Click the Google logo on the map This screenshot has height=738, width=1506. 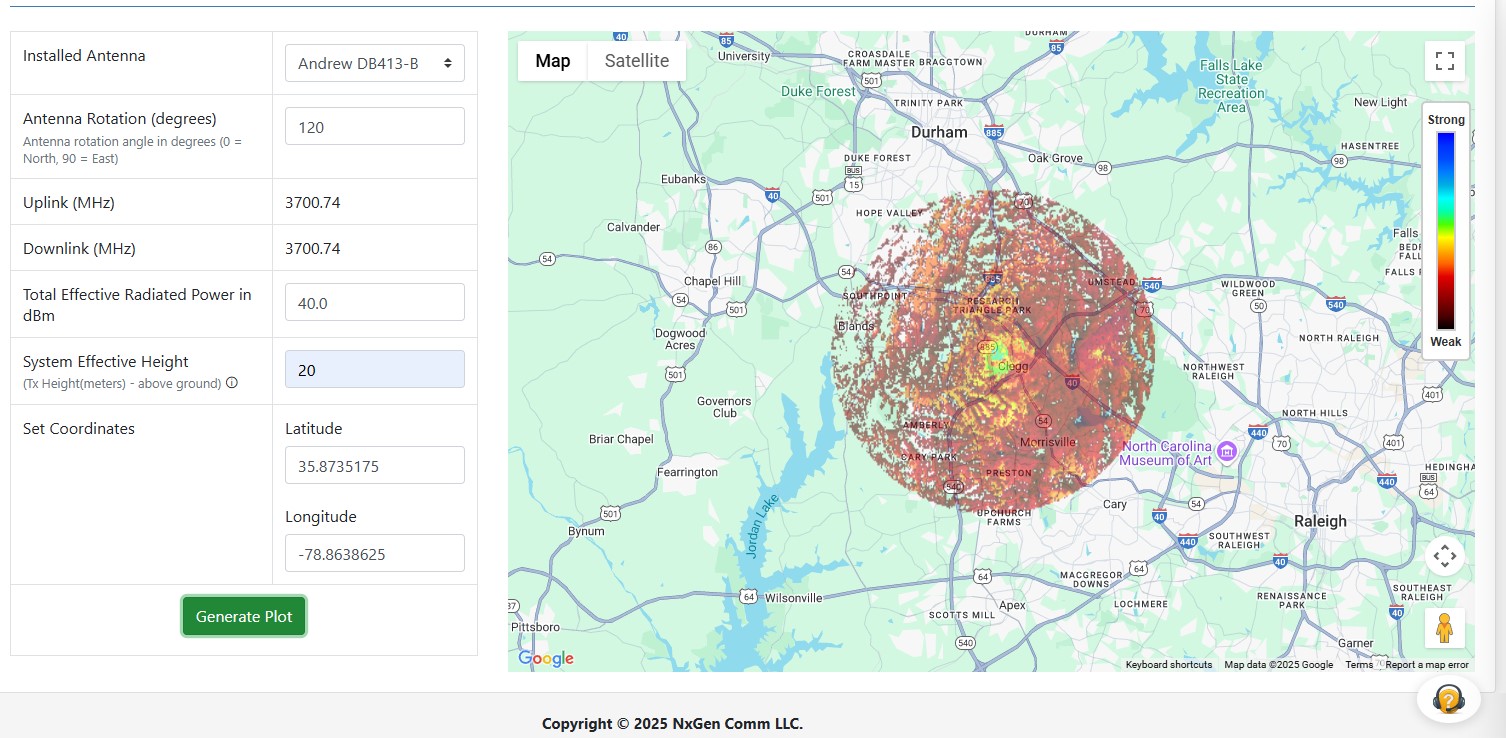546,658
